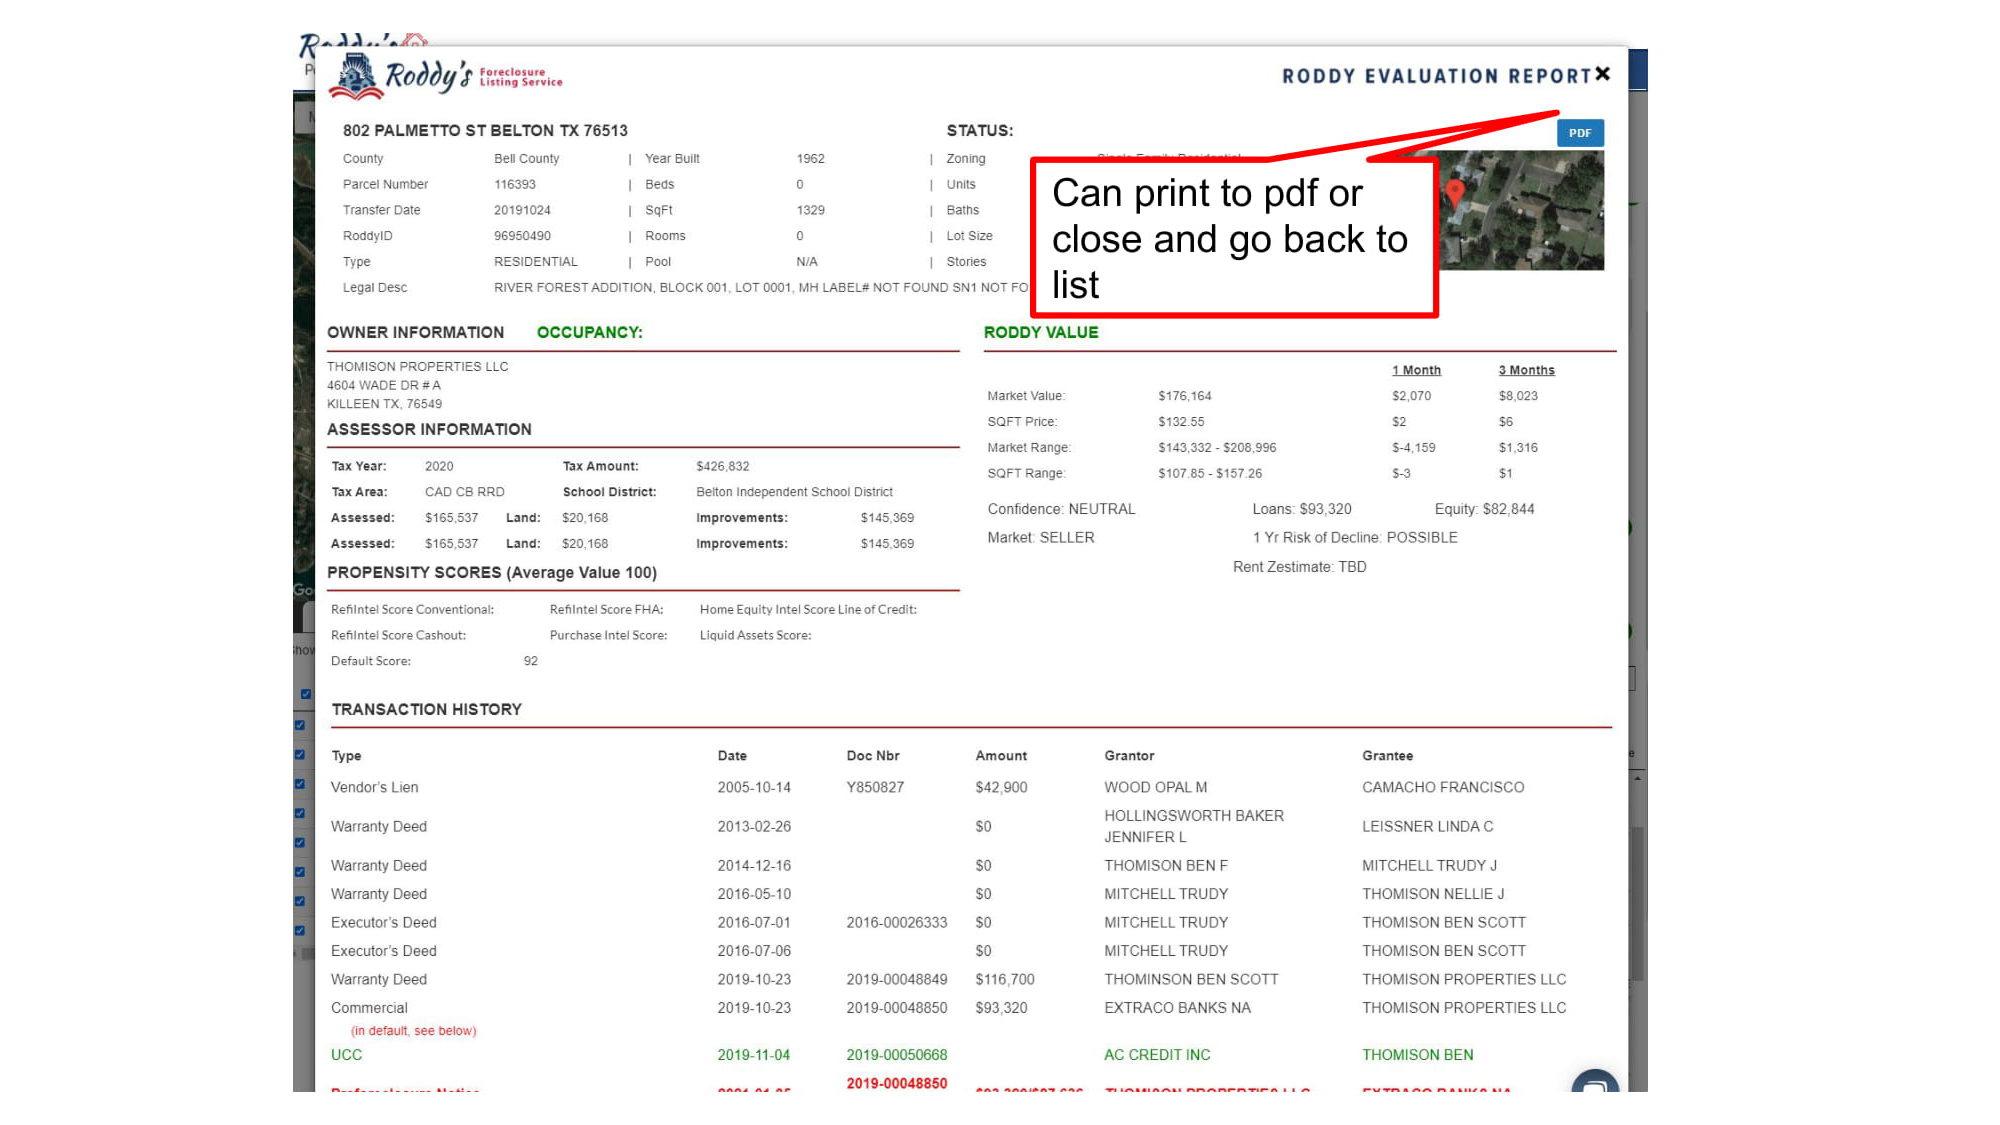Click the TRANSACTION HISTORY heading
This screenshot has width=2000, height=1125.
pyautogui.click(x=427, y=710)
